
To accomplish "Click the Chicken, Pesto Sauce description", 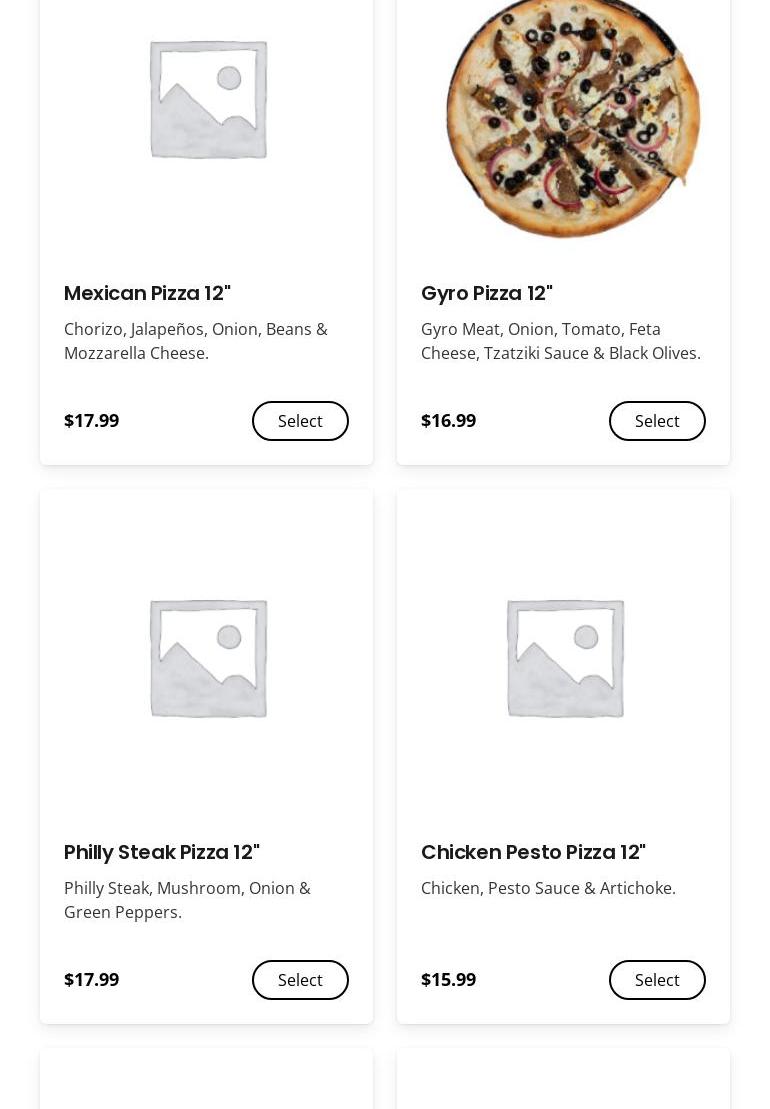I will pyautogui.click(x=548, y=888).
